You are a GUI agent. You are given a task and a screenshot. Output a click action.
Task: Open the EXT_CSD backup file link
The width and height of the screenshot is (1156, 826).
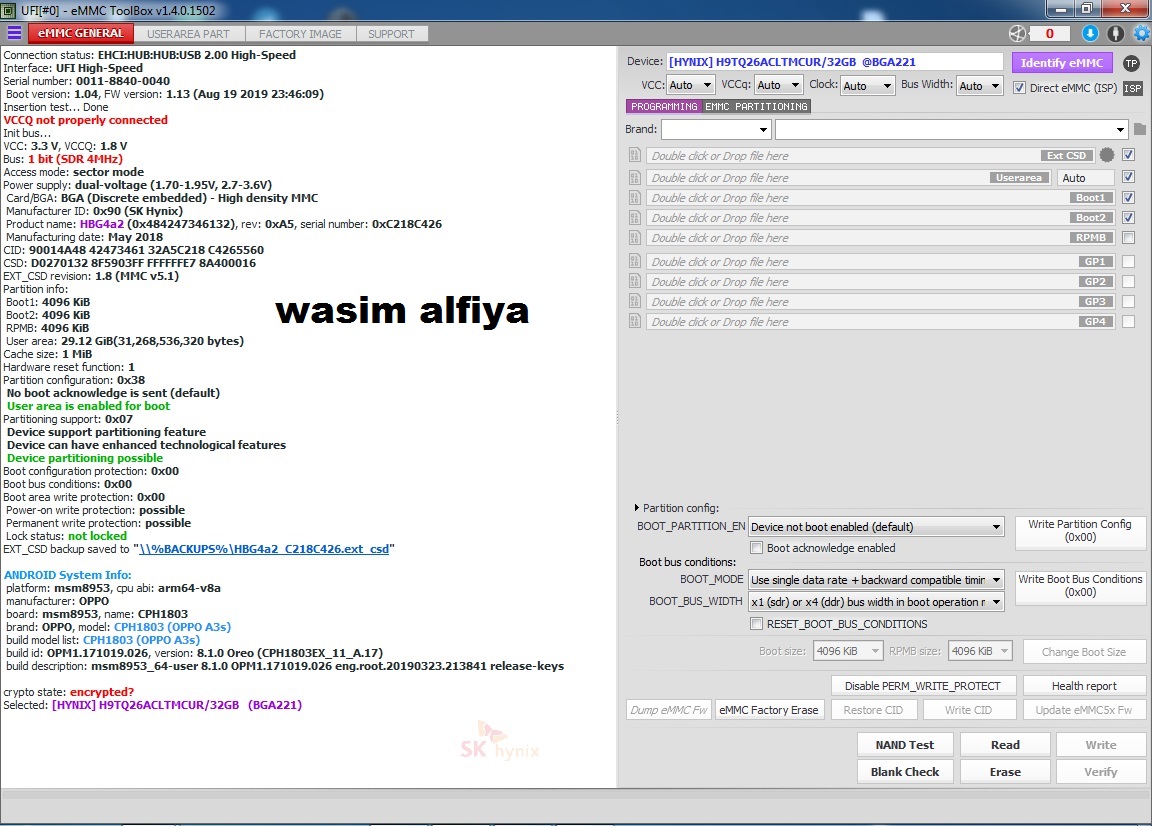tap(264, 549)
